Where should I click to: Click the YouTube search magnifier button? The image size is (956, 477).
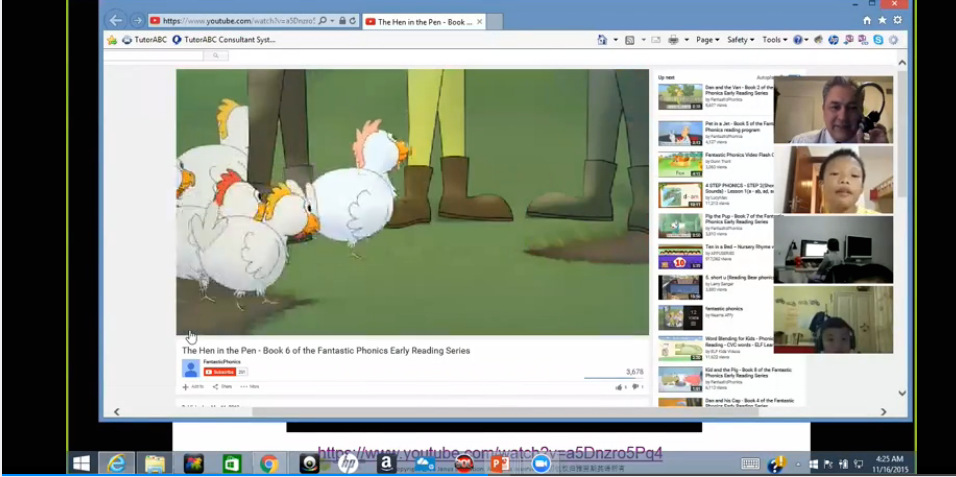point(216,56)
